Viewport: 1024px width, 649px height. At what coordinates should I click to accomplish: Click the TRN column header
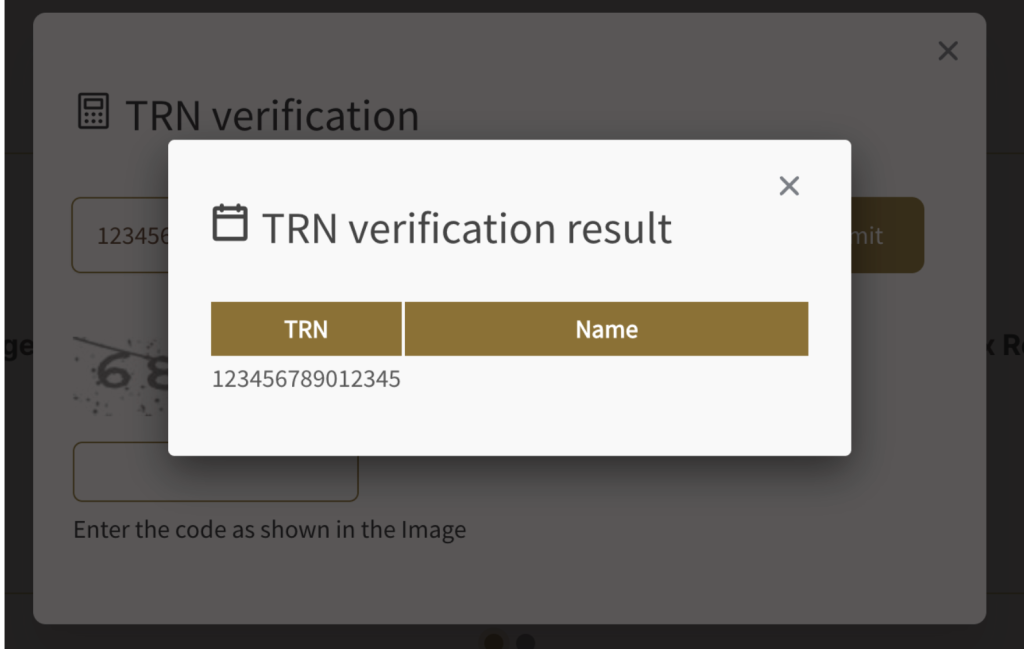(306, 328)
